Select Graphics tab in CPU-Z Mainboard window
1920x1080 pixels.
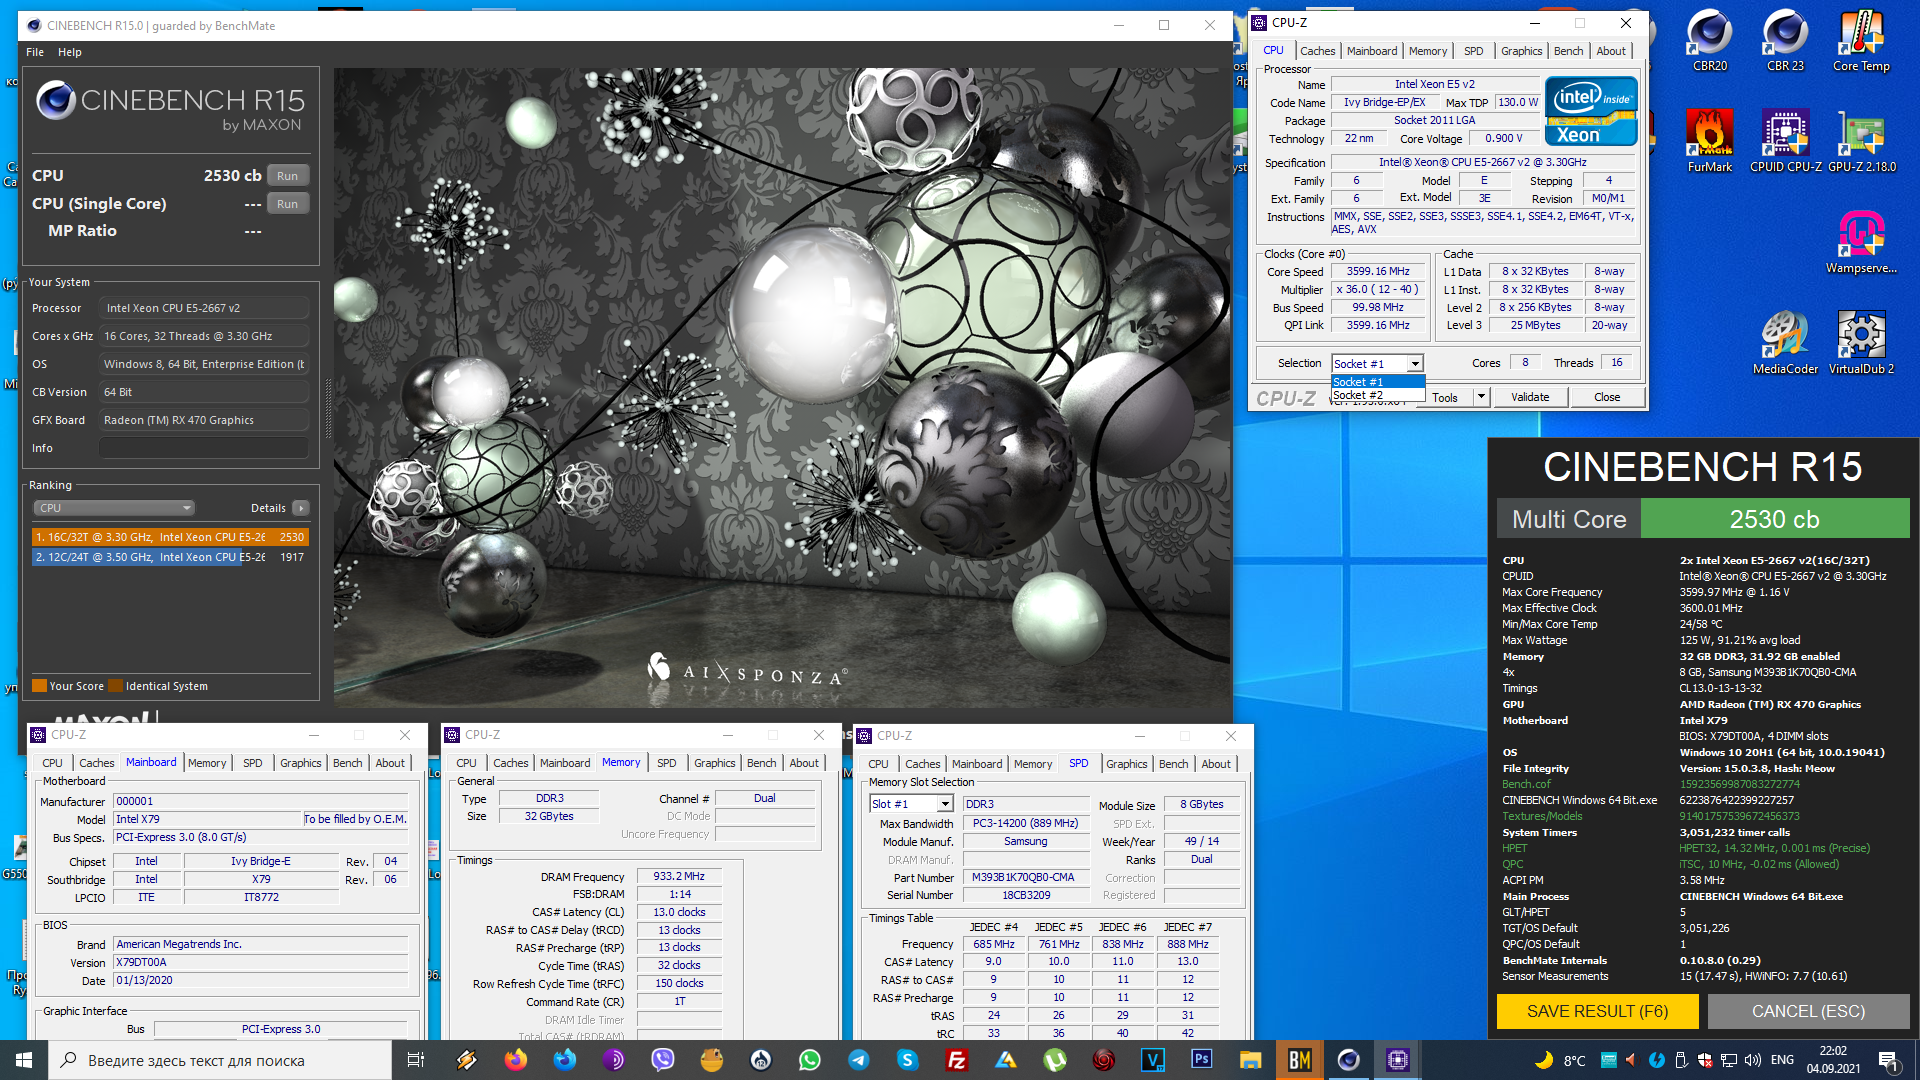(x=300, y=763)
